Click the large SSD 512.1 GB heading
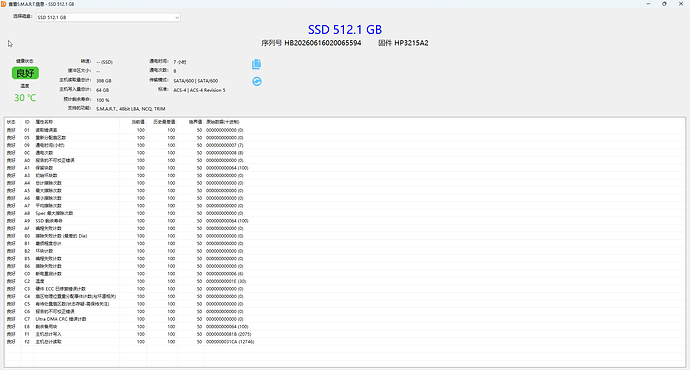690x370 pixels. (345, 29)
